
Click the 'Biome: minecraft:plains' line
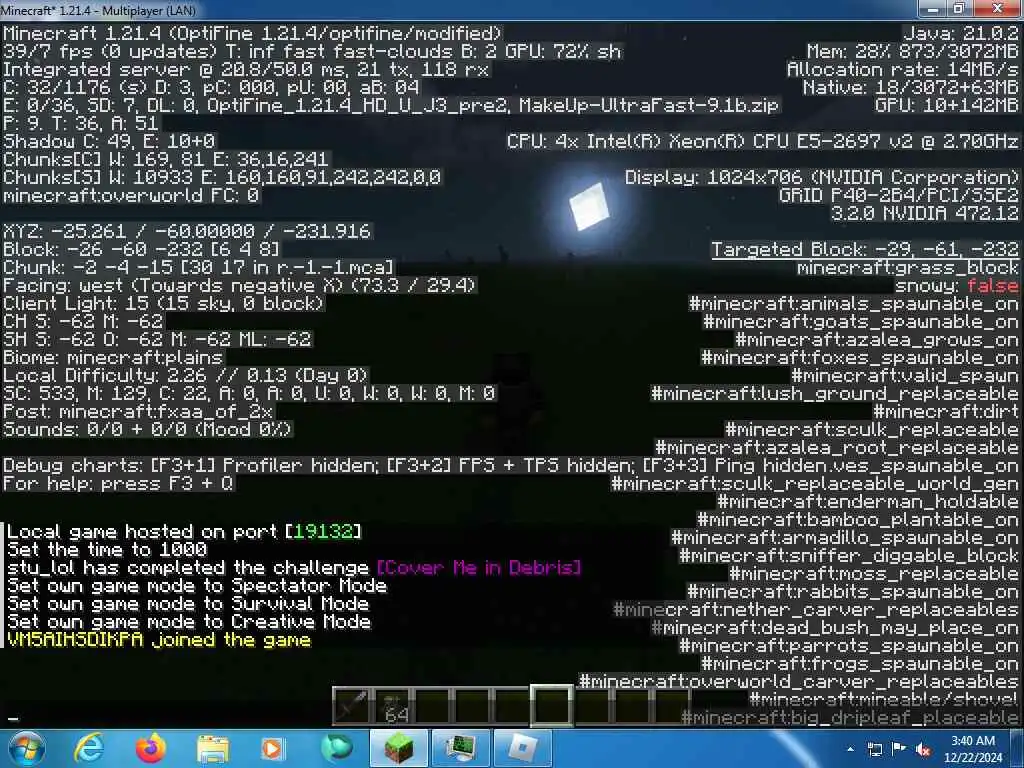click(x=114, y=358)
